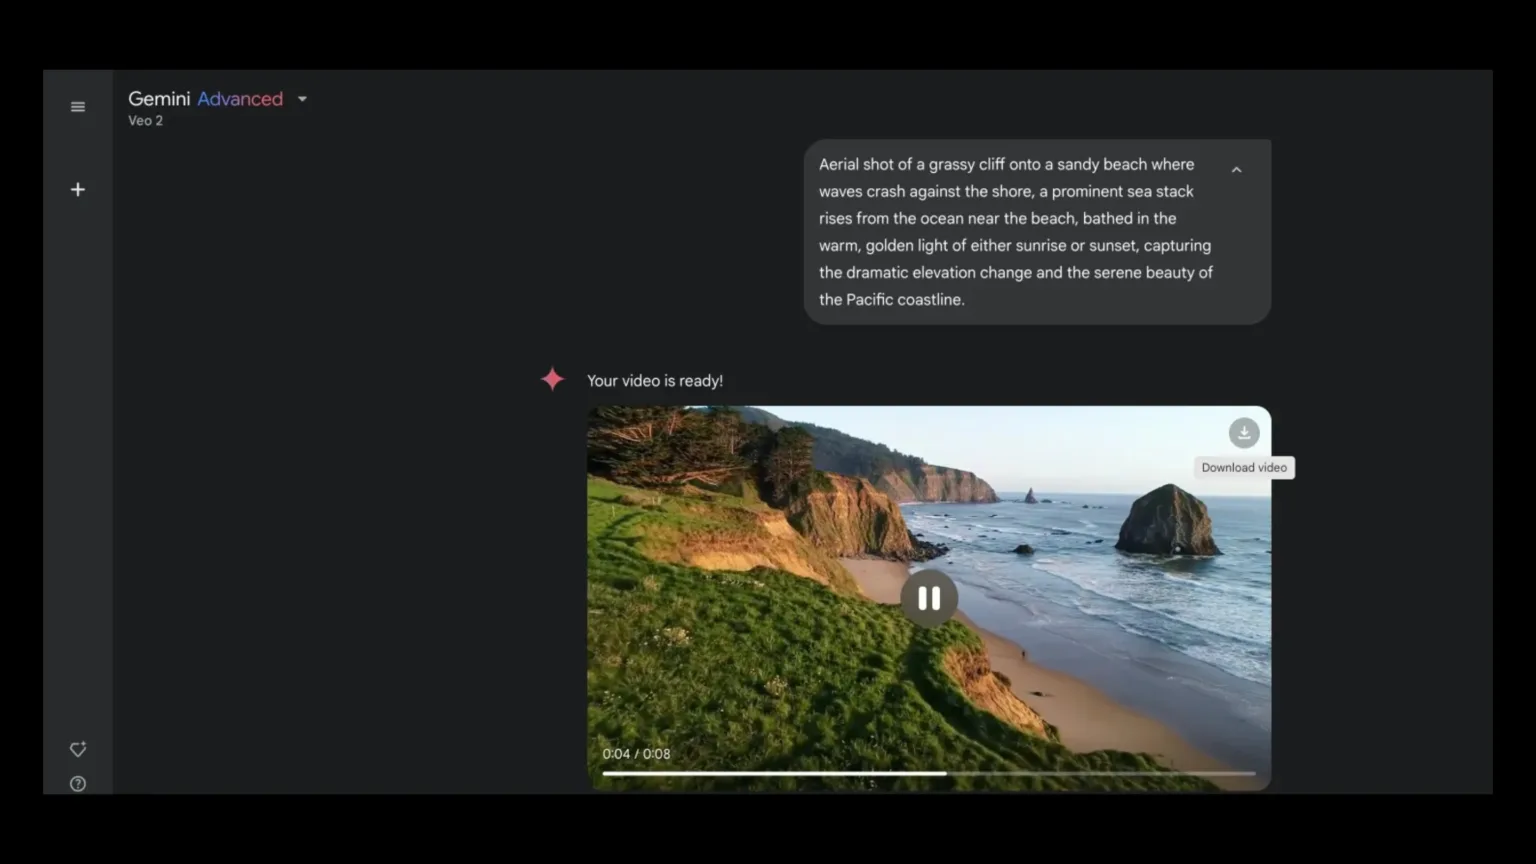Click the download video icon
Image resolution: width=1536 pixels, height=864 pixels.
pos(1243,433)
